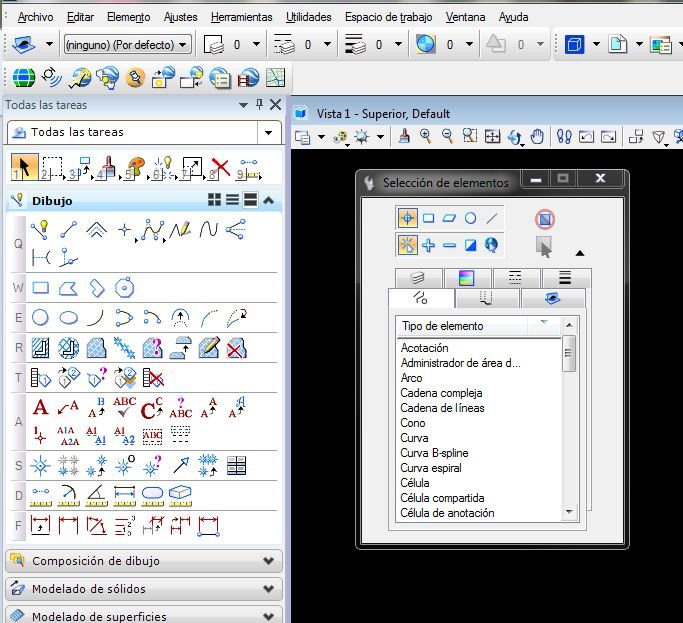The width and height of the screenshot is (683, 623).
Task: Open the active color dropdown arrow
Action: [257, 44]
